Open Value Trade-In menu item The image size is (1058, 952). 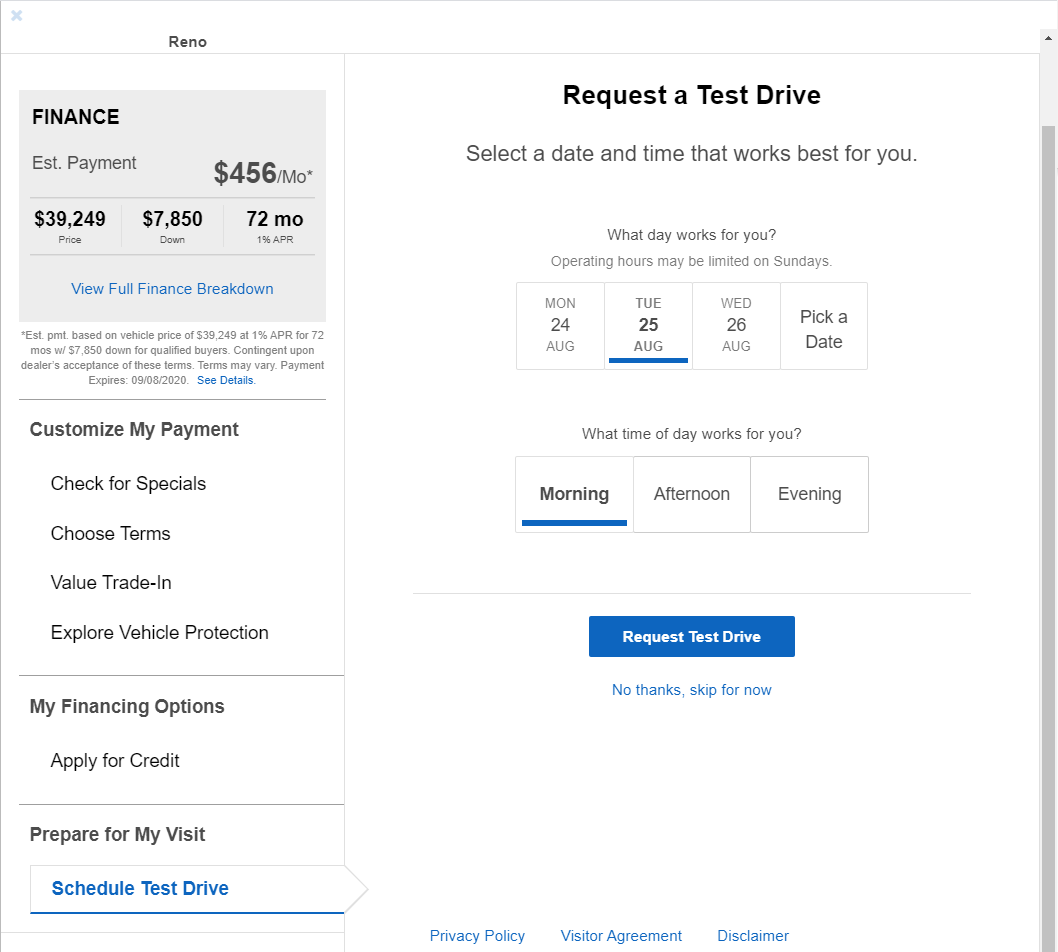click(x=111, y=583)
